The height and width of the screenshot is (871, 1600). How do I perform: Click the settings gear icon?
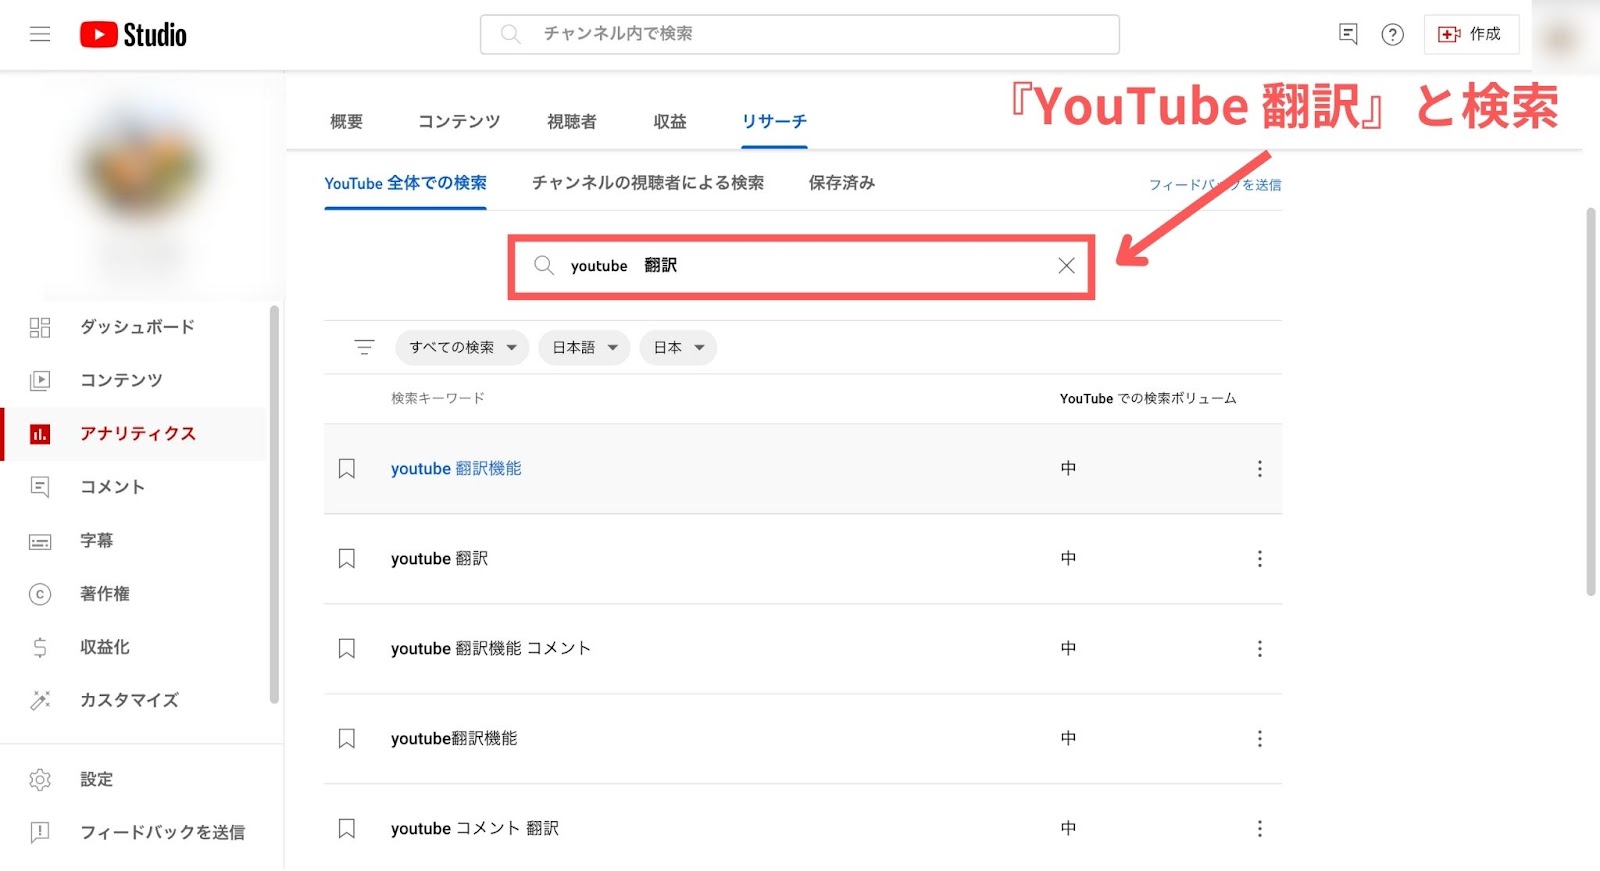40,779
